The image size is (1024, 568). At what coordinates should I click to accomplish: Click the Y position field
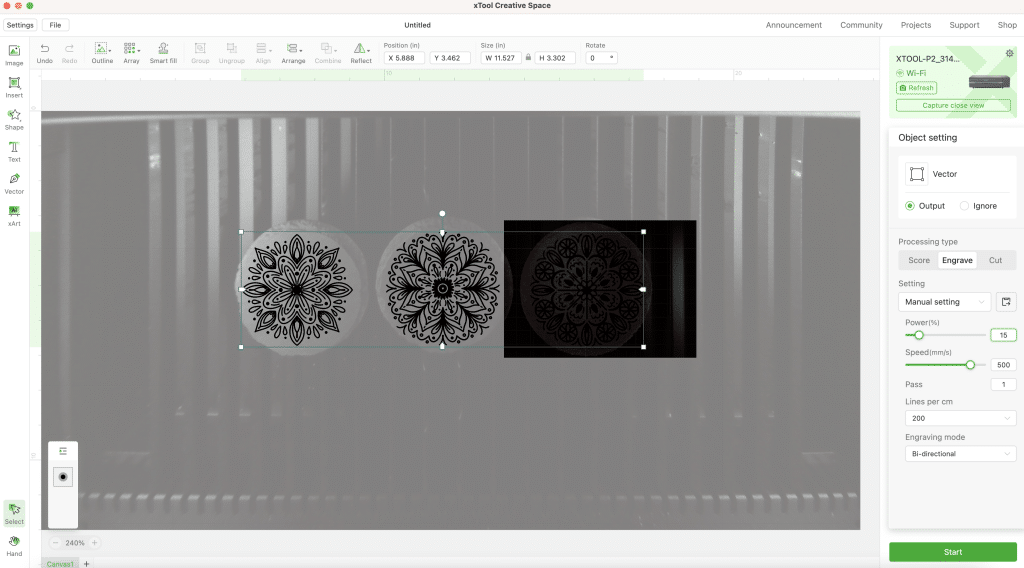(x=449, y=57)
